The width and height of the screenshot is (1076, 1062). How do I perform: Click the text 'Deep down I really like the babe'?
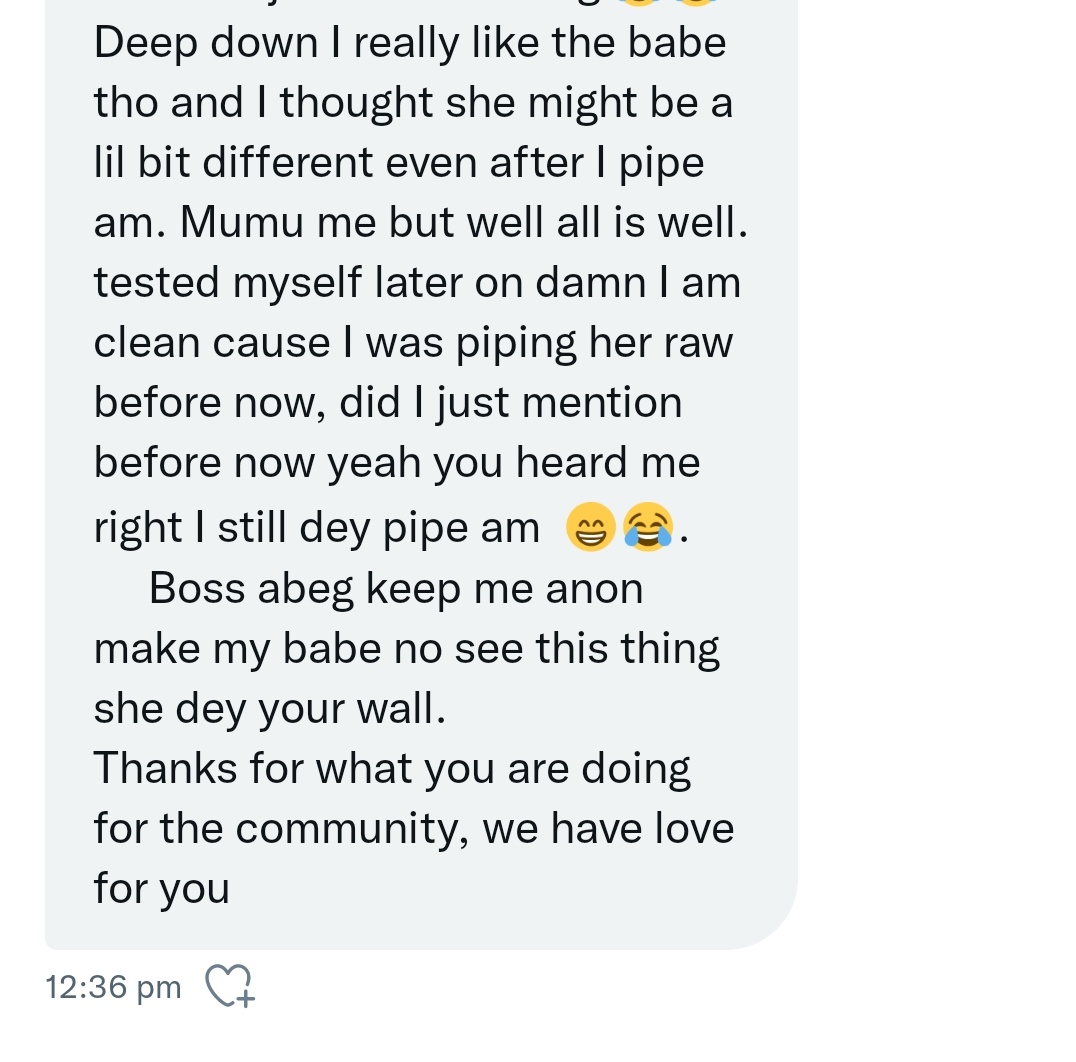coord(410,43)
